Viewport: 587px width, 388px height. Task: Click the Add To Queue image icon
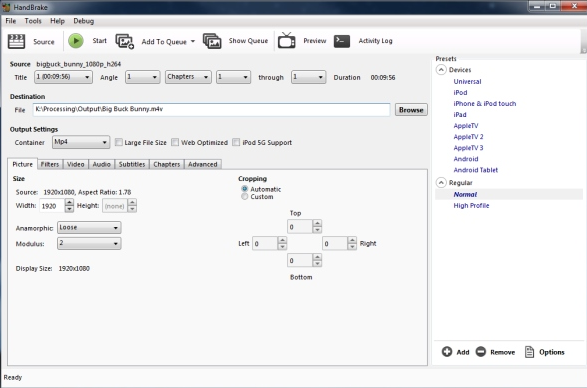[125, 41]
